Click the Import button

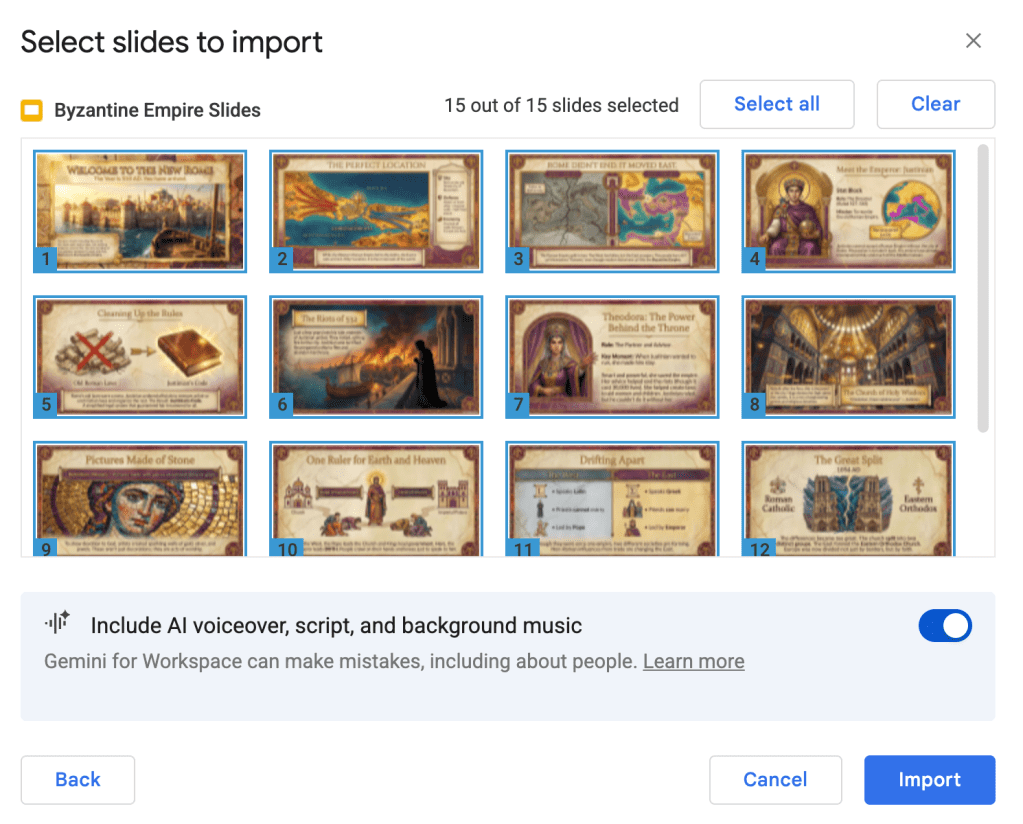coord(929,780)
